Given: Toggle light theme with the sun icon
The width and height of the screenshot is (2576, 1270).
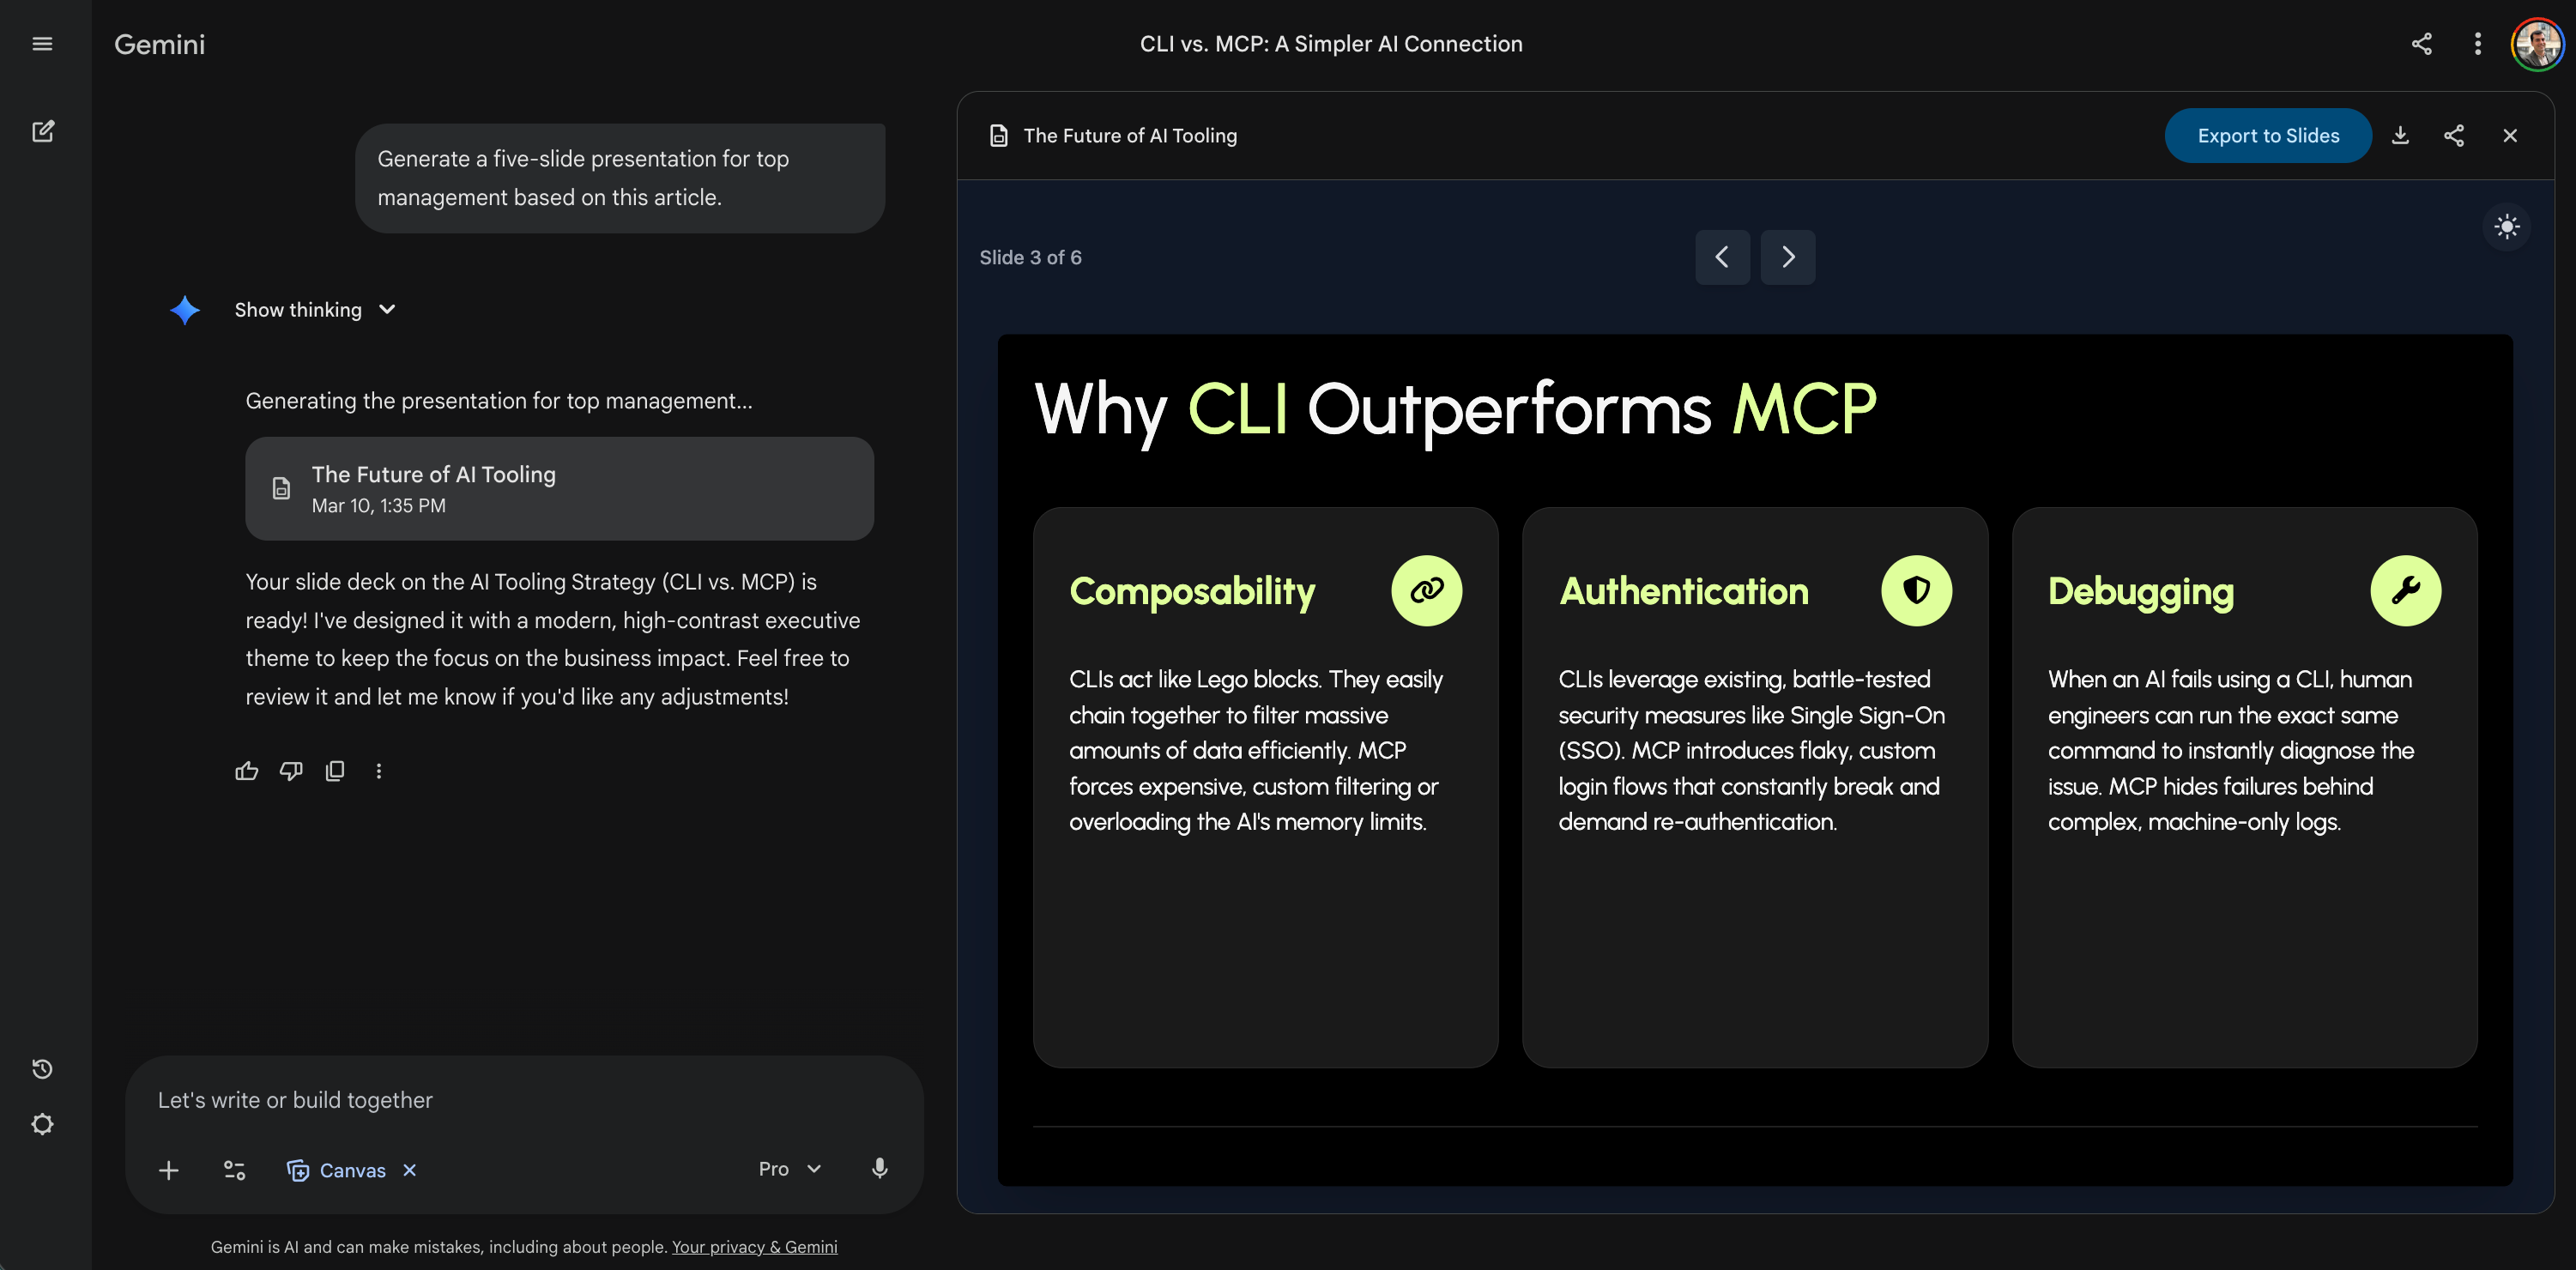Looking at the screenshot, I should (x=2506, y=227).
